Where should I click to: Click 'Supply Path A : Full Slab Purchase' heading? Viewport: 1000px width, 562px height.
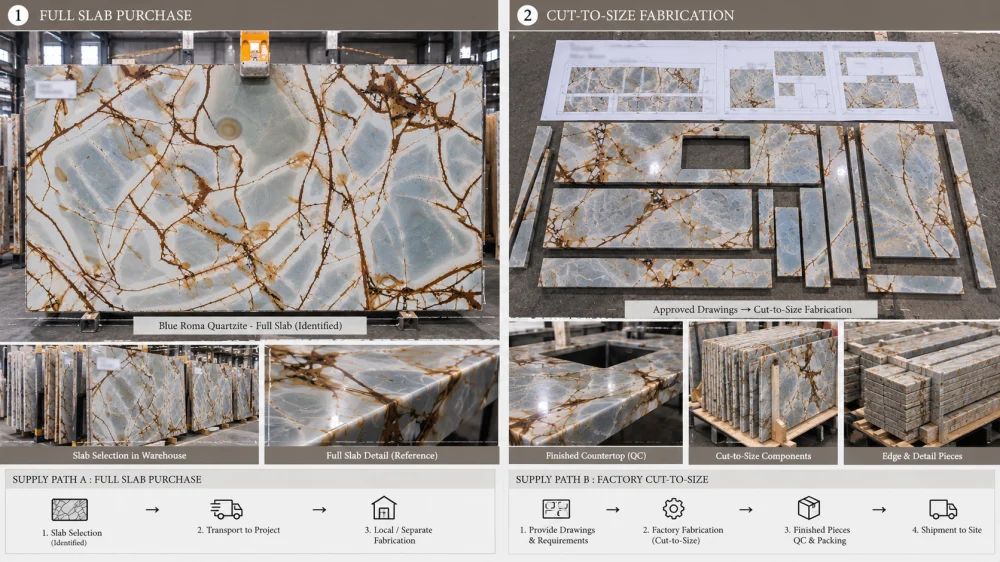(107, 479)
